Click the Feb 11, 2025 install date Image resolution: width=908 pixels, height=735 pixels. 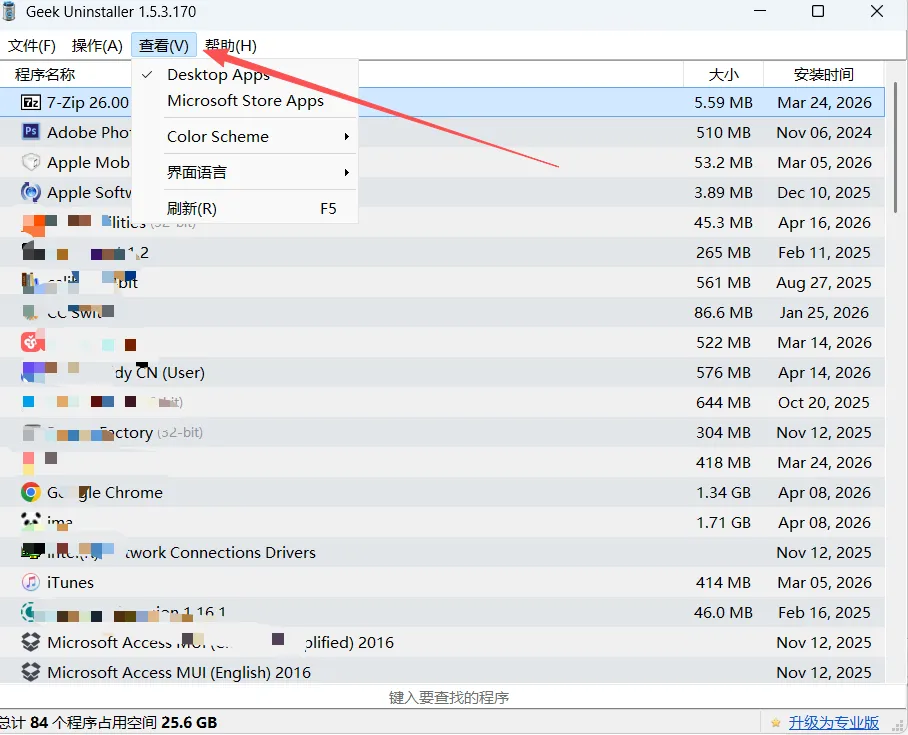coord(823,253)
